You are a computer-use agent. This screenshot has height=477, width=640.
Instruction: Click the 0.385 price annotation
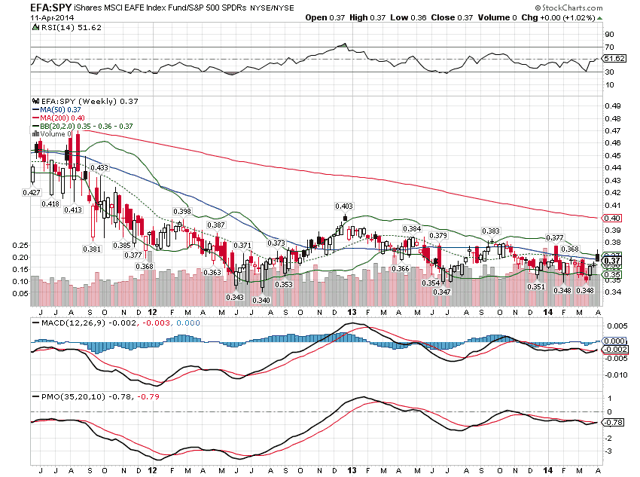[122, 245]
